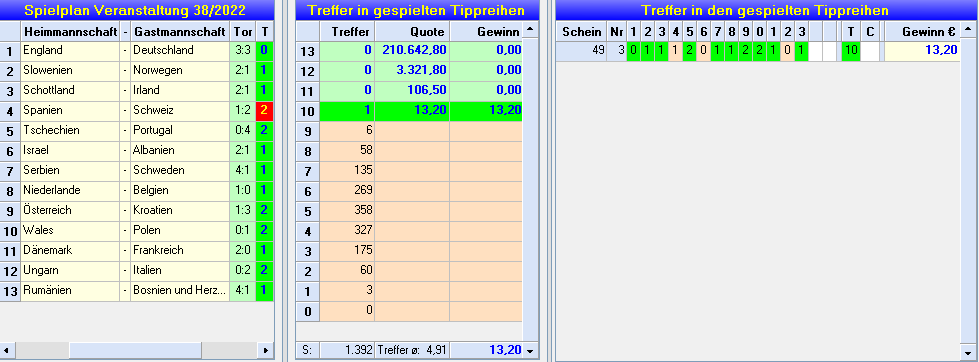Click the 0:4 score for Tschechien - Portugal
This screenshot has width=979, height=362.
(243, 130)
